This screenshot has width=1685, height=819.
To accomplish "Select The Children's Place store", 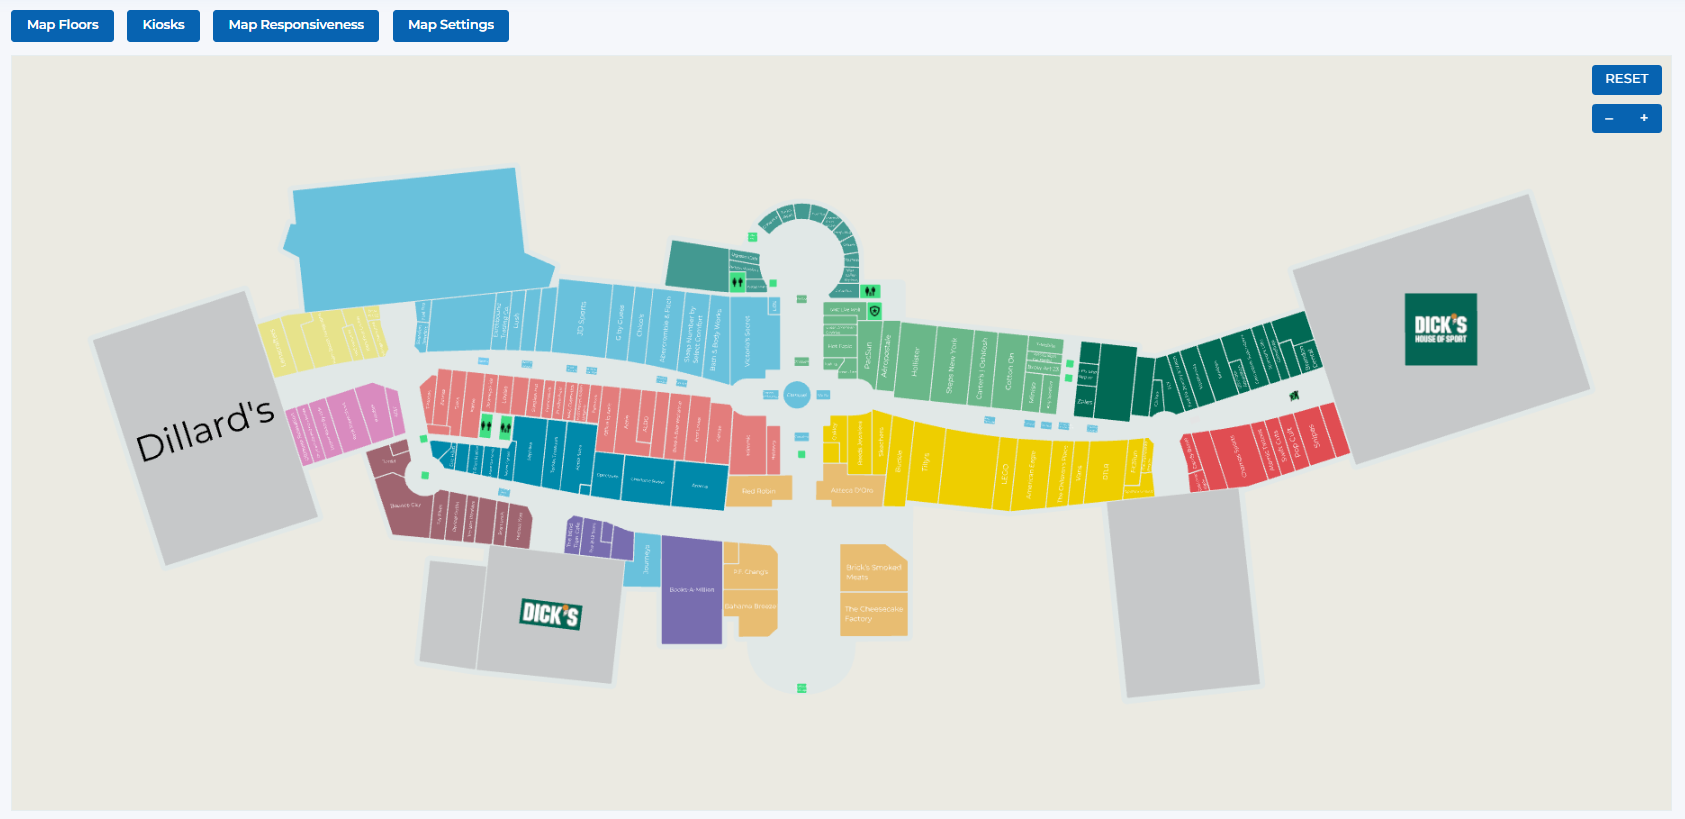I will (1062, 473).
